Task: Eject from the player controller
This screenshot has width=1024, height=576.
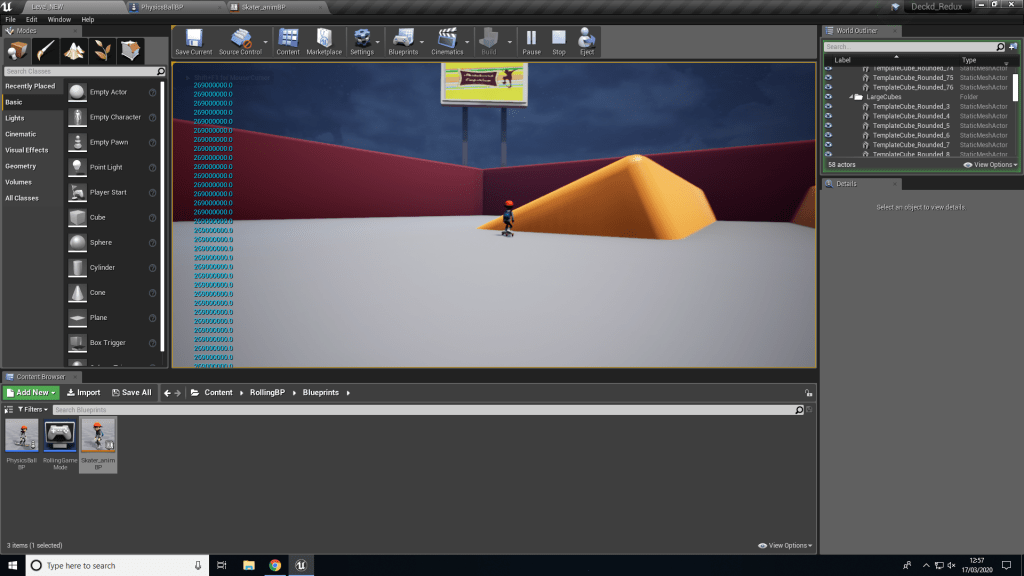Action: point(587,42)
